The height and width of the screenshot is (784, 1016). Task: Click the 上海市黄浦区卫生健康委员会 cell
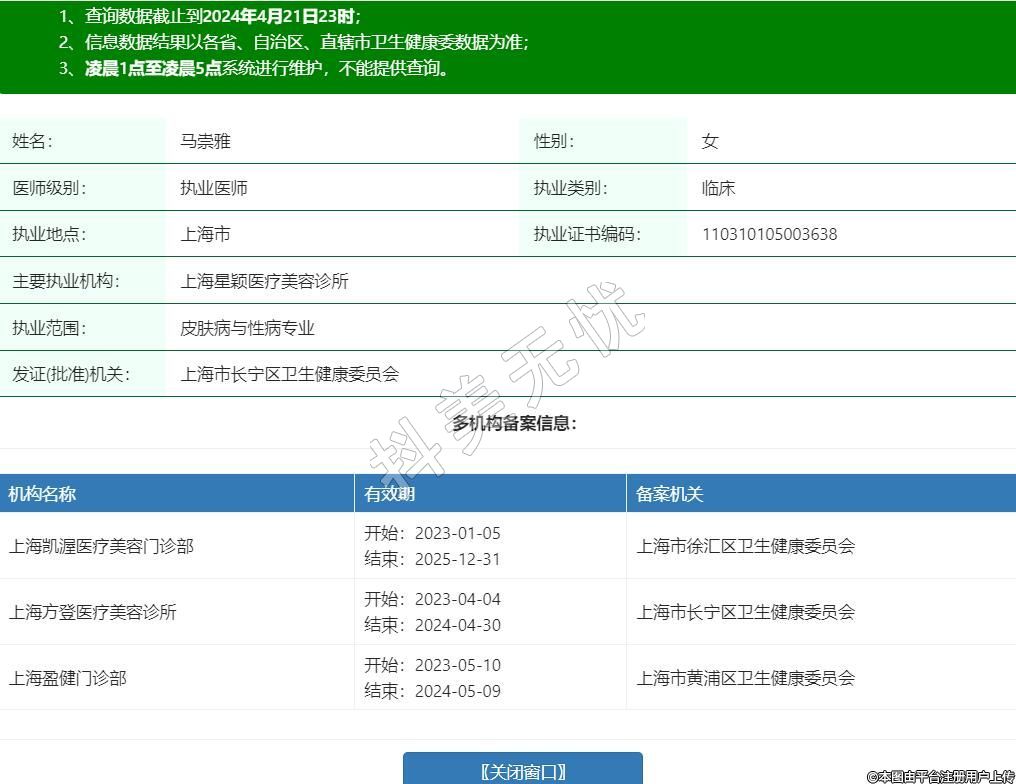745,678
